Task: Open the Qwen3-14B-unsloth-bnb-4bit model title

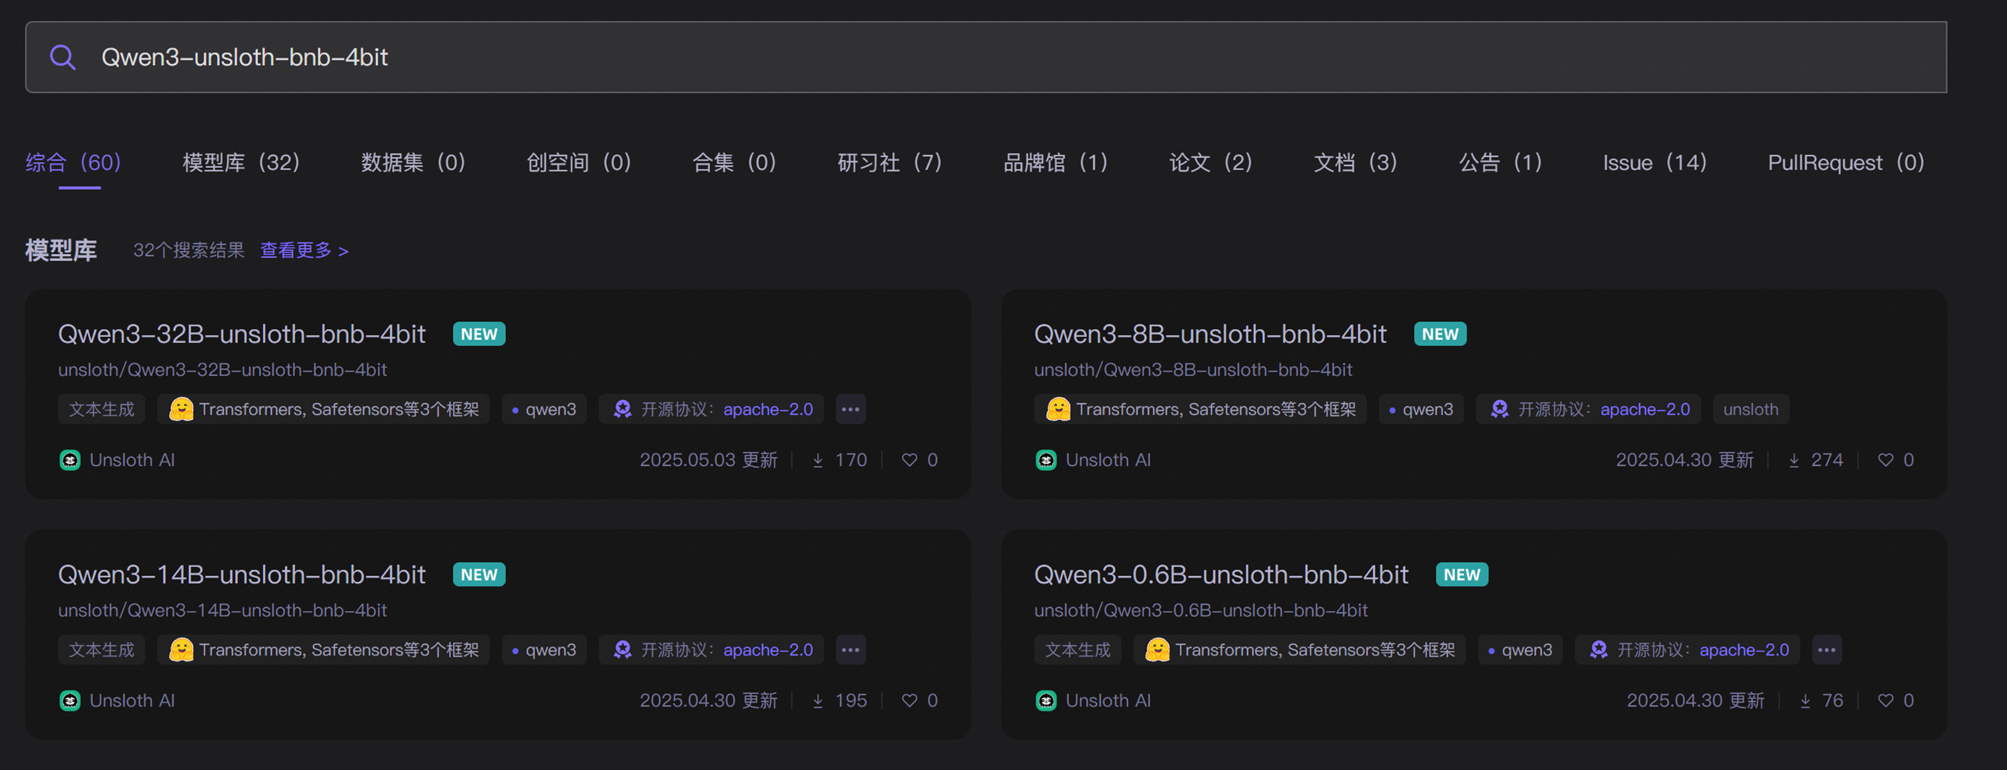Action: (x=242, y=574)
